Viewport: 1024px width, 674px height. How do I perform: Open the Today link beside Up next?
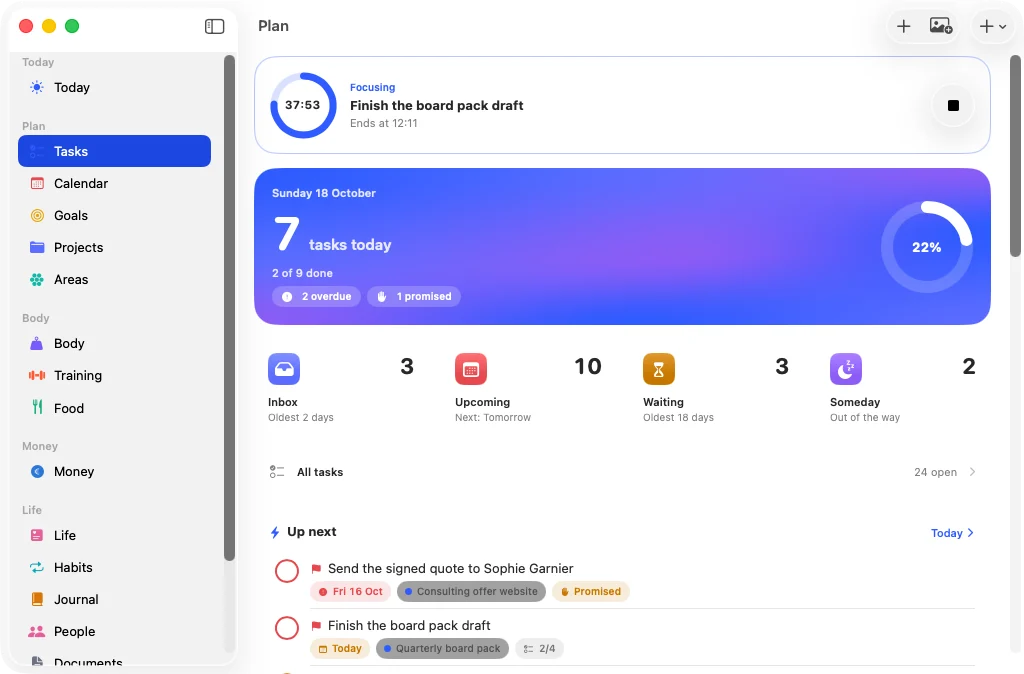952,533
